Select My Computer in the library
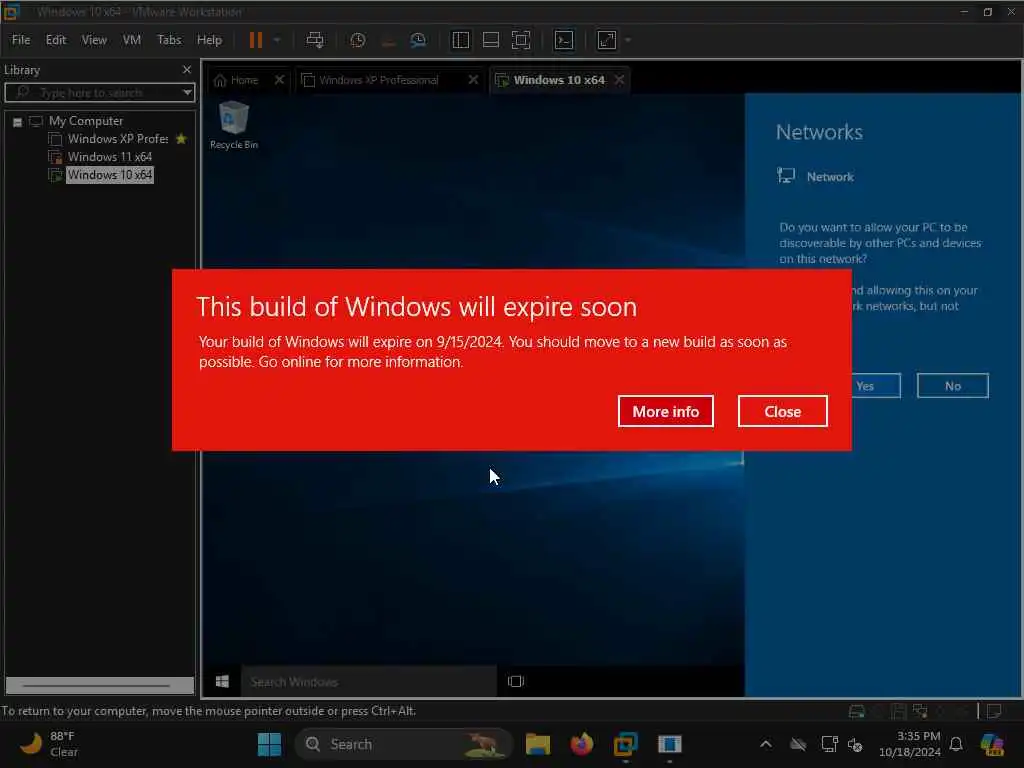Screen dimensions: 1024x768 tap(86, 121)
